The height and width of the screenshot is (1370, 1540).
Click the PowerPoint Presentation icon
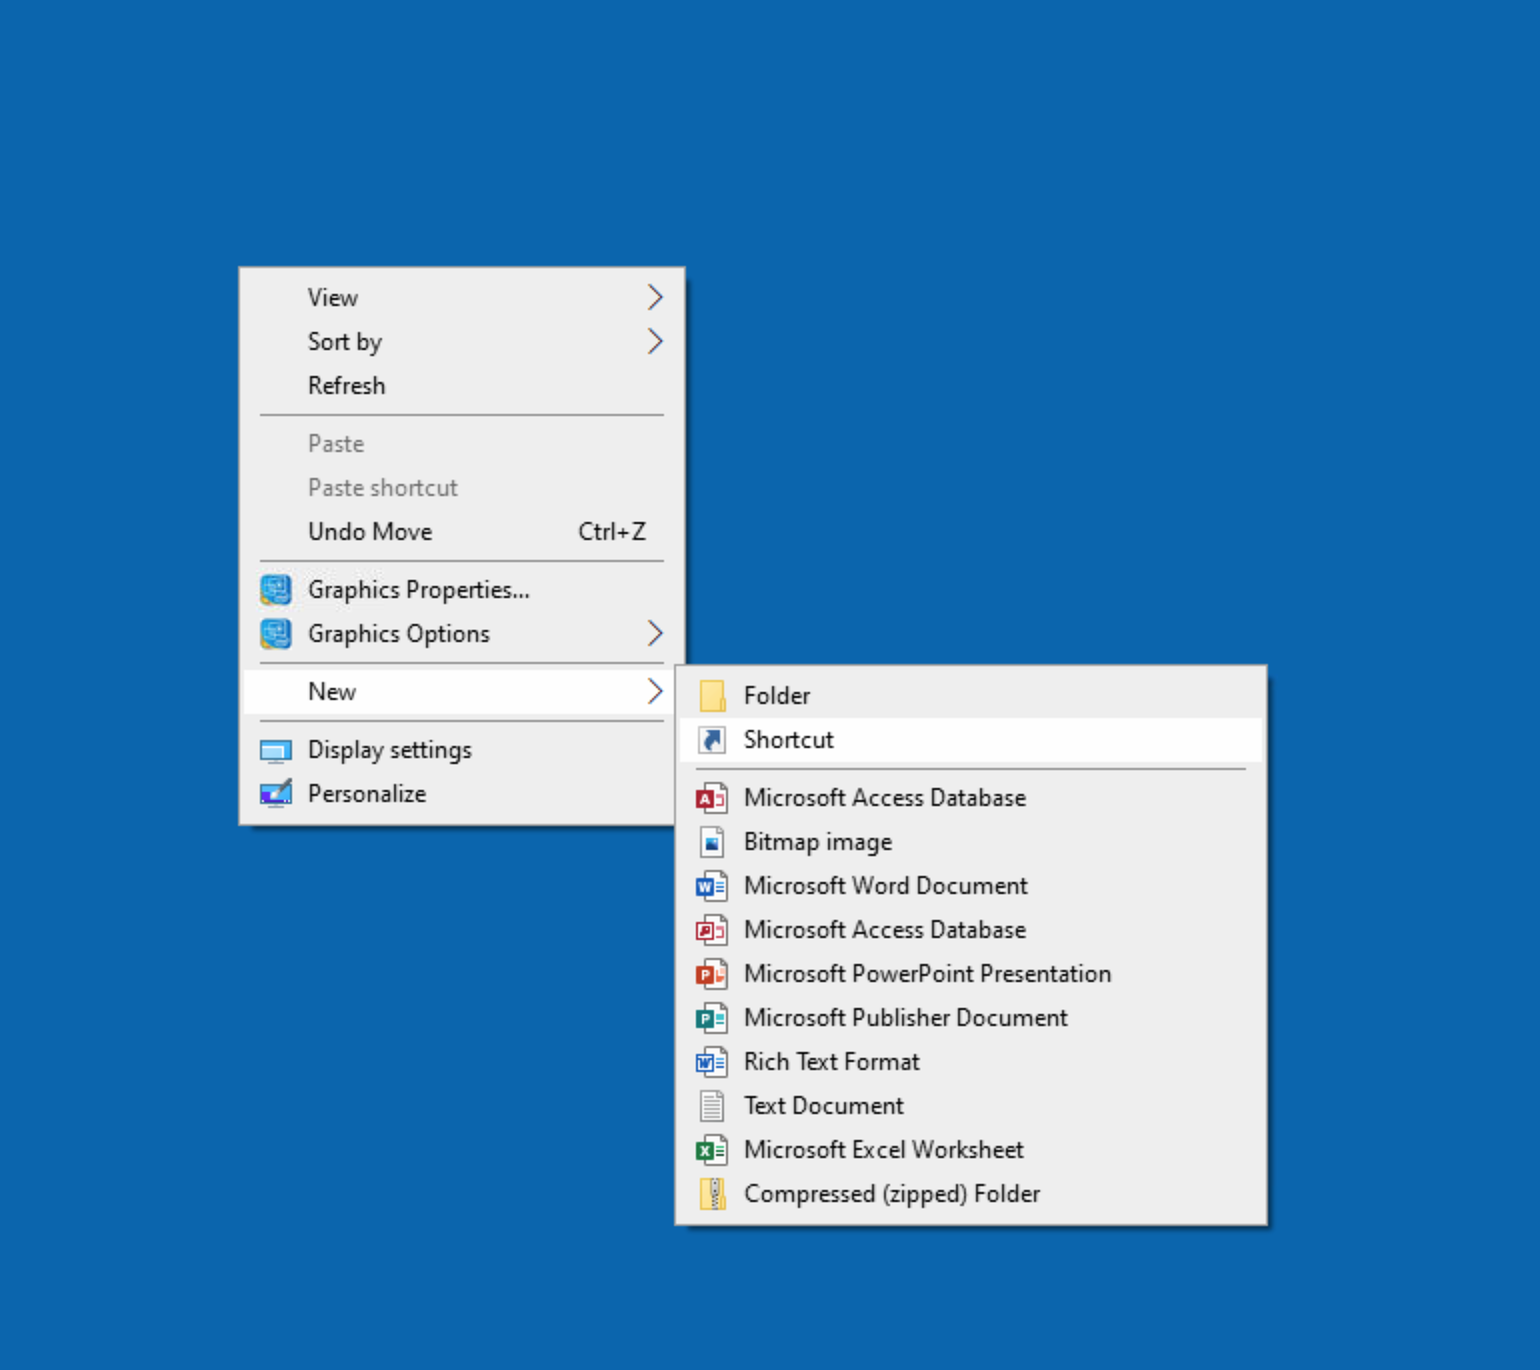click(711, 973)
